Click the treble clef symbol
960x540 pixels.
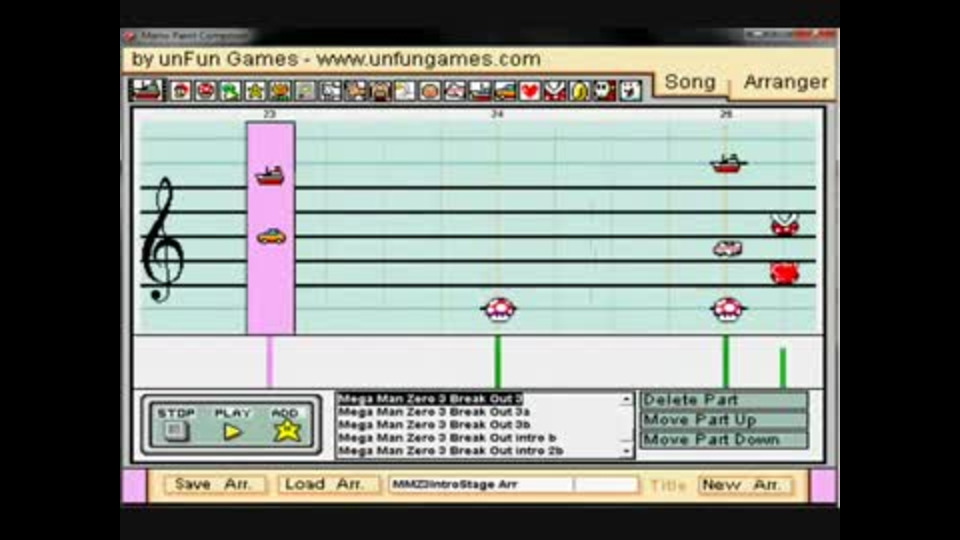pyautogui.click(x=163, y=240)
